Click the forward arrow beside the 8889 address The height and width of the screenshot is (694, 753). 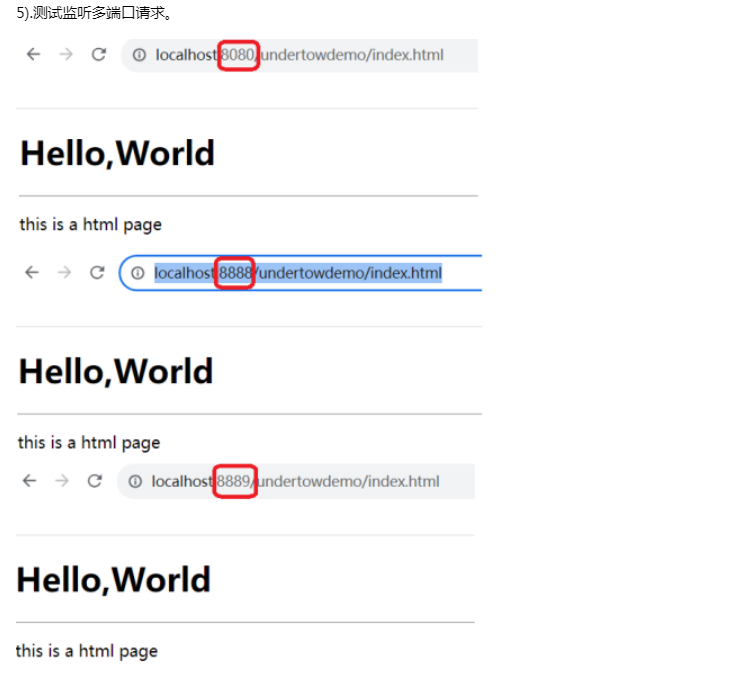[62, 481]
